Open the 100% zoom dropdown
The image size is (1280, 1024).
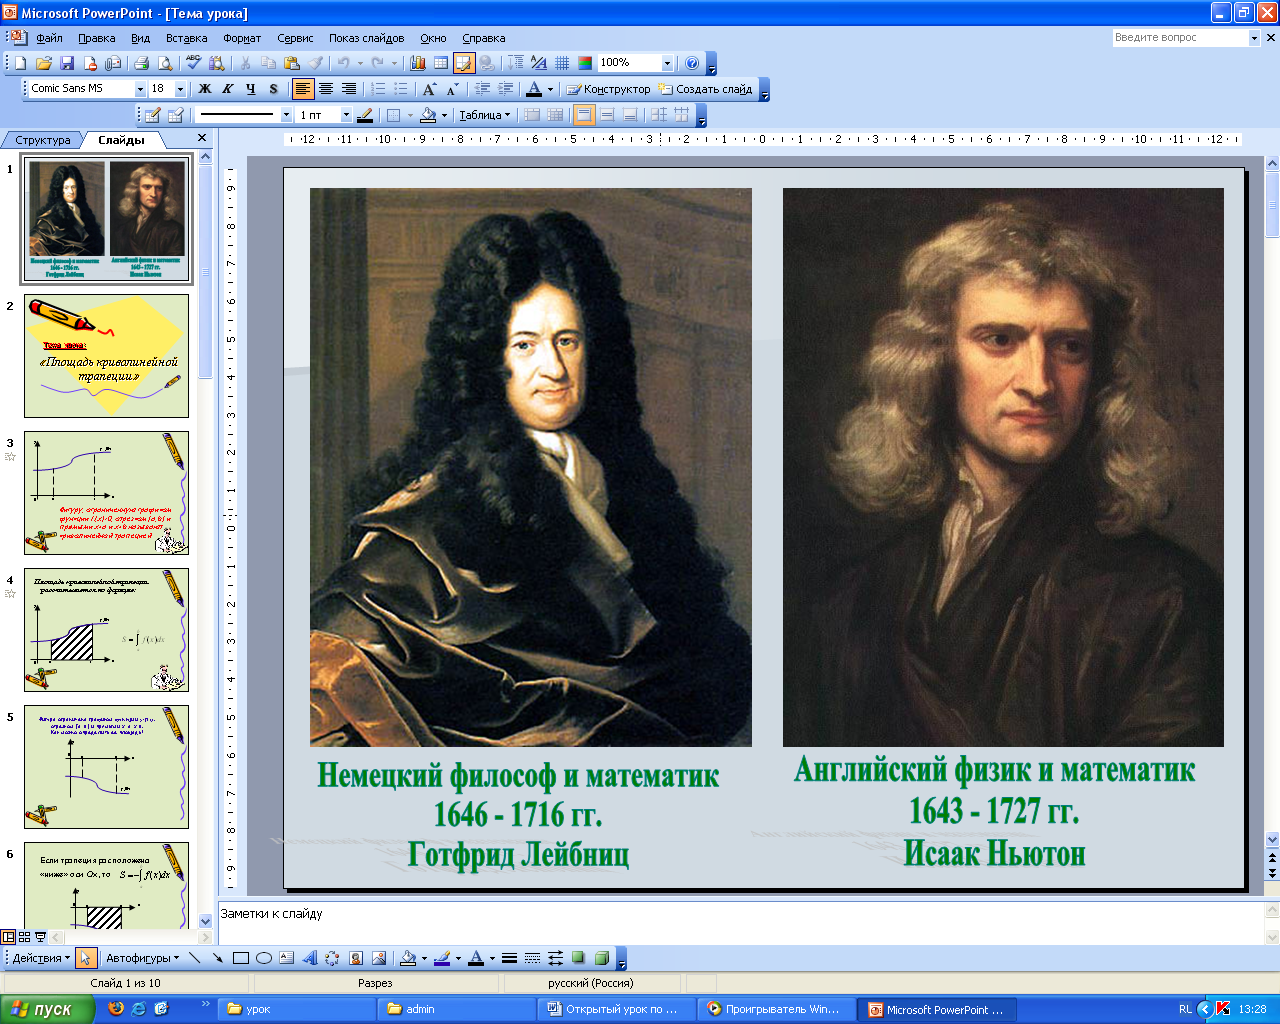[667, 63]
